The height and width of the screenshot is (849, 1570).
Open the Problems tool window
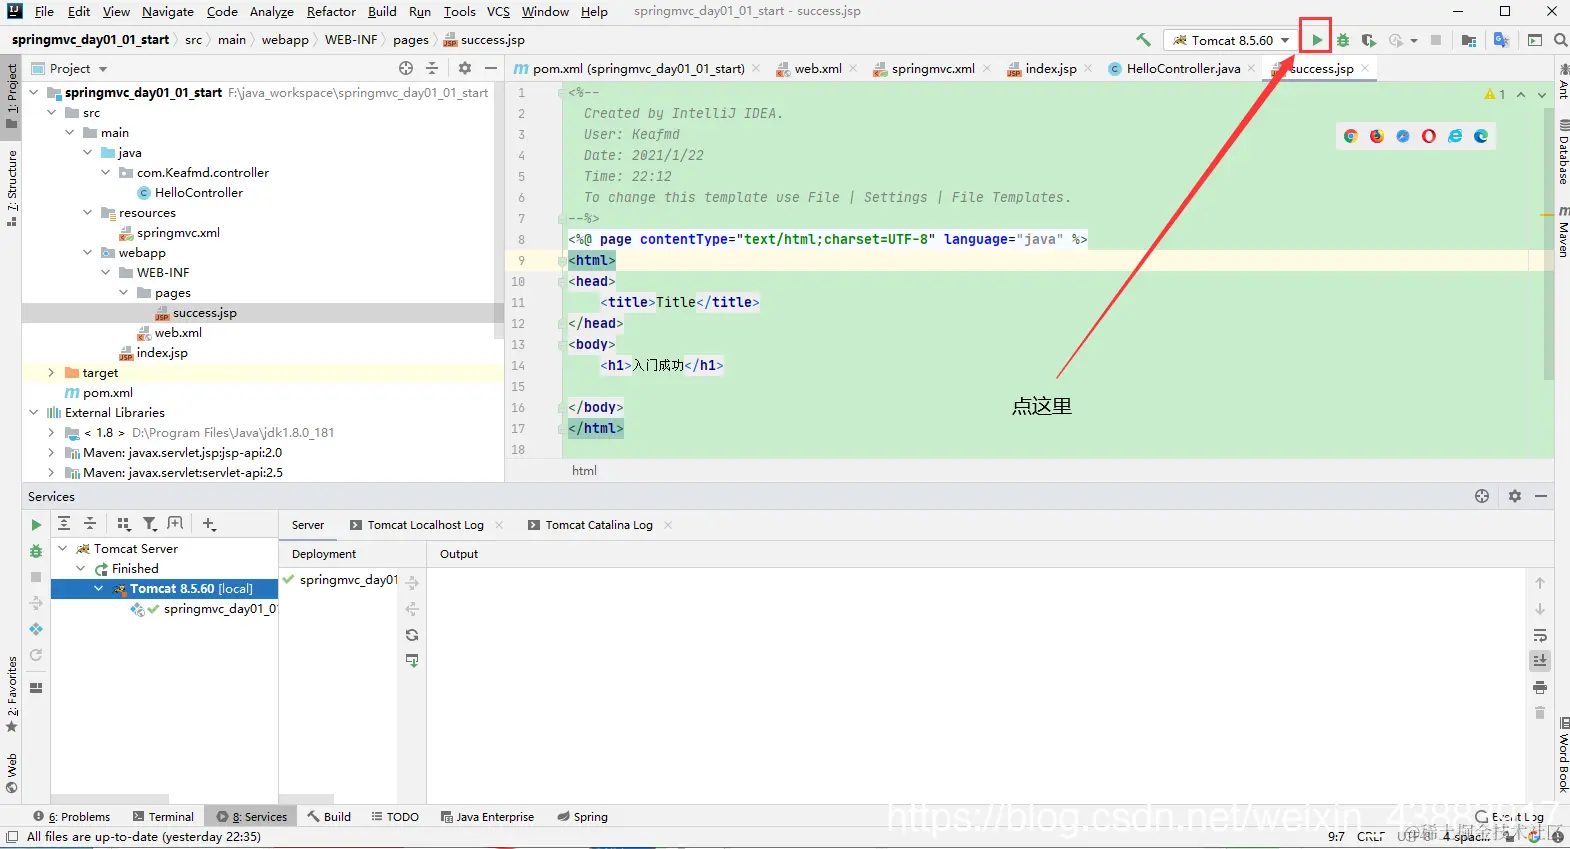tap(72, 817)
